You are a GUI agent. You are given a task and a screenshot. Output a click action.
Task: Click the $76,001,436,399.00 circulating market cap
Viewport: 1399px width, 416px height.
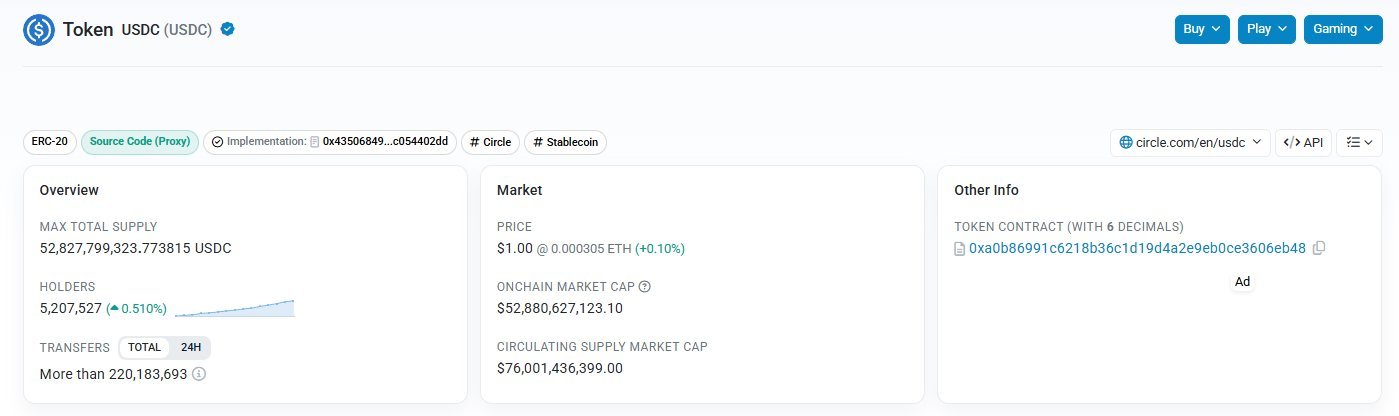(x=560, y=368)
